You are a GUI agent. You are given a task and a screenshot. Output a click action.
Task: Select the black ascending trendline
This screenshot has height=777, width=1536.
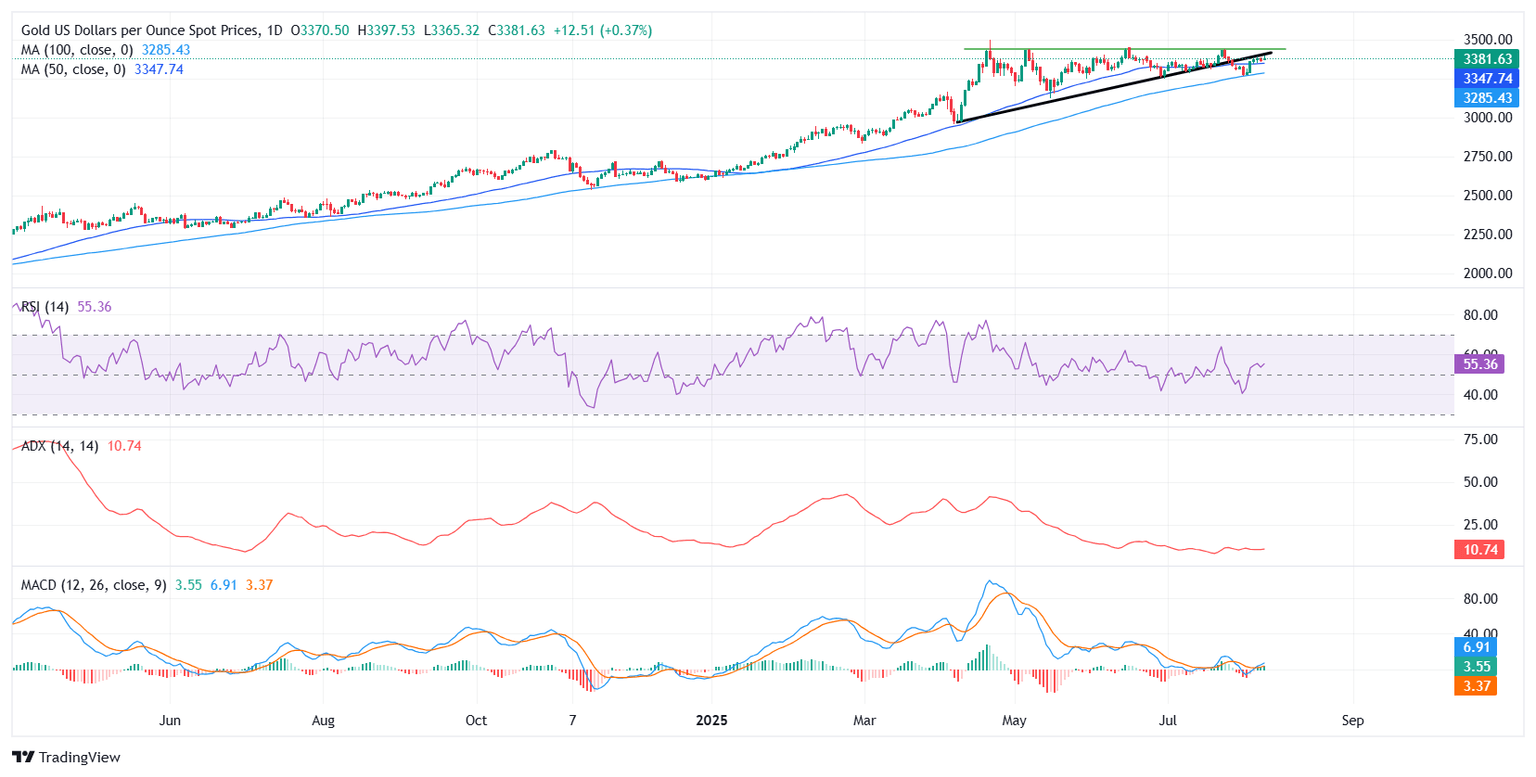pos(1100,89)
